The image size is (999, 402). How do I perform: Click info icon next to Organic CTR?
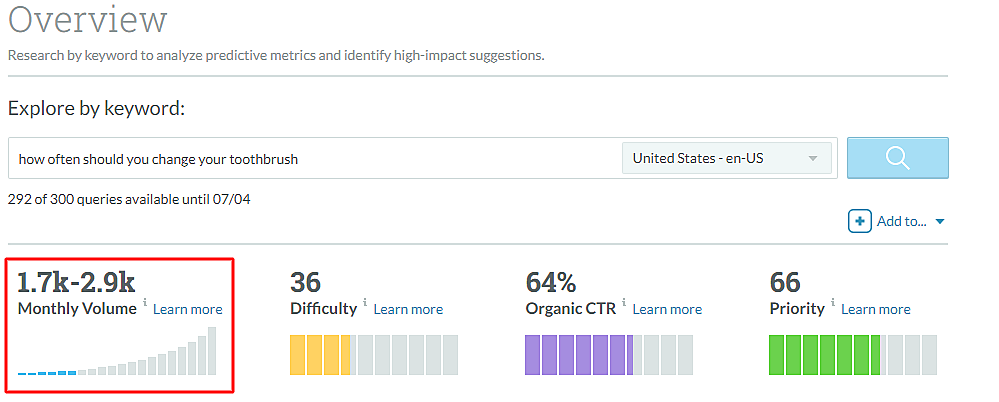pyautogui.click(x=623, y=303)
